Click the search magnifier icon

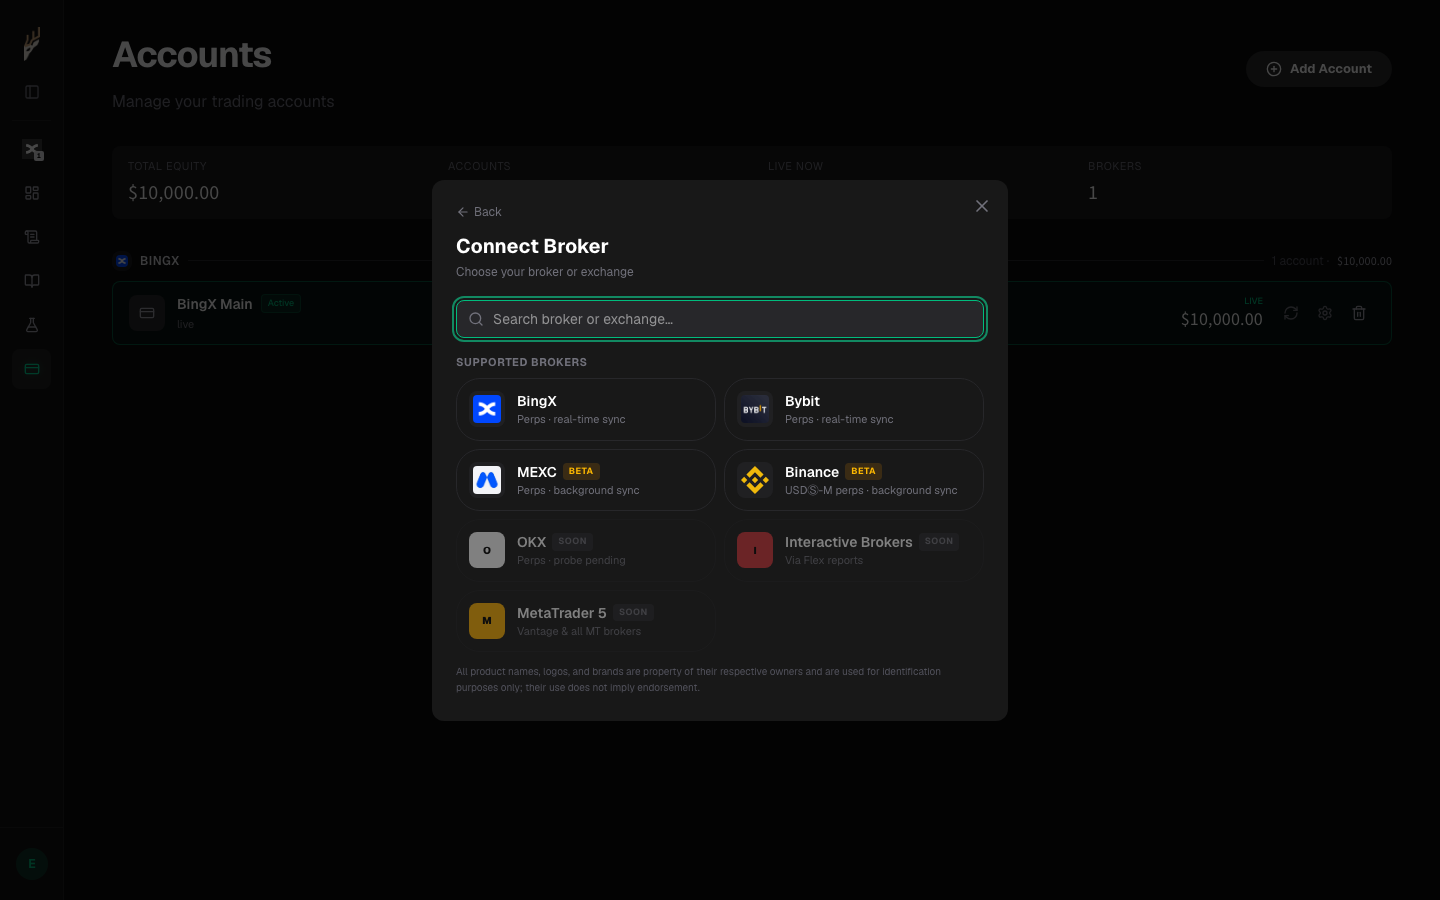(476, 319)
